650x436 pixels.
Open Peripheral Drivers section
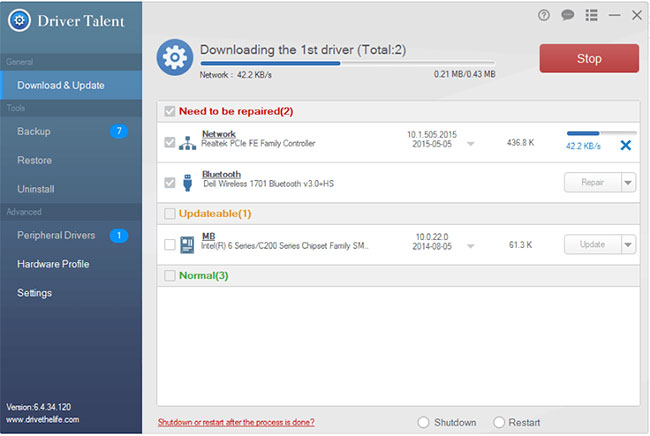click(56, 235)
